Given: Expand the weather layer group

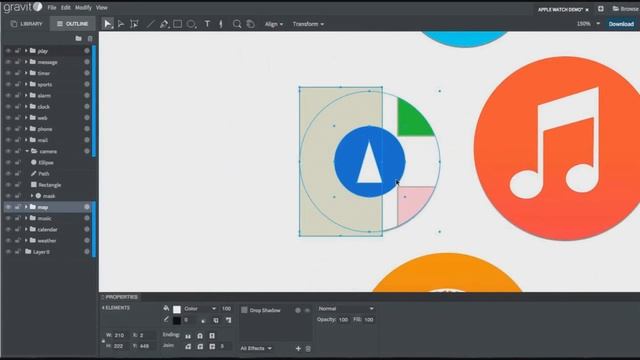Looking at the screenshot, I should coord(26,241).
